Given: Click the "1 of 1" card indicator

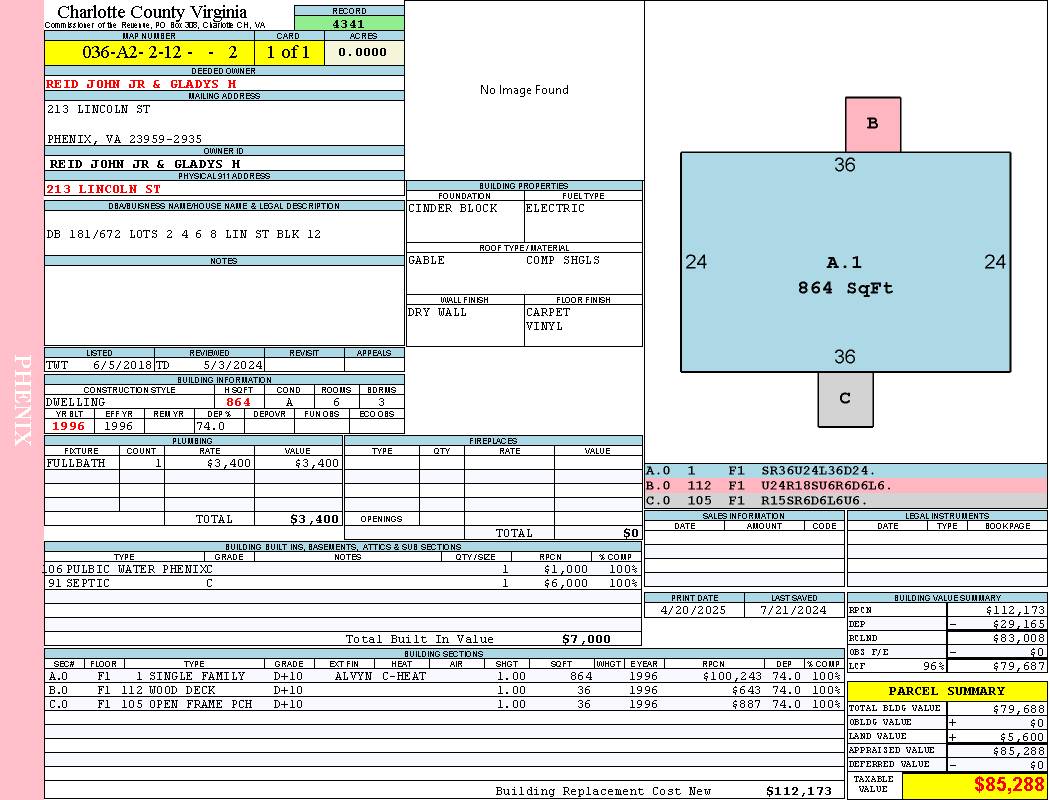Looking at the screenshot, I should point(288,53).
